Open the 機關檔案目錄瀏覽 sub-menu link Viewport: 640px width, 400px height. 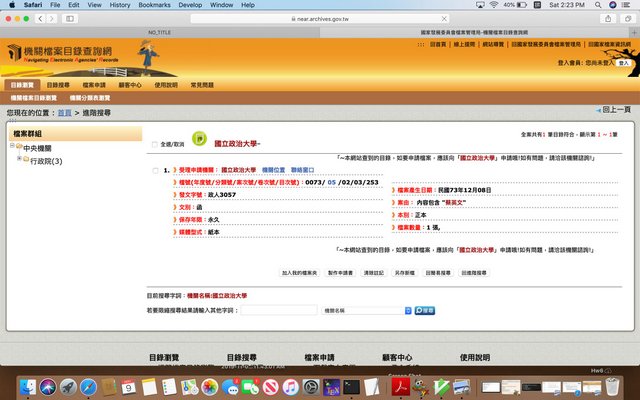click(33, 98)
